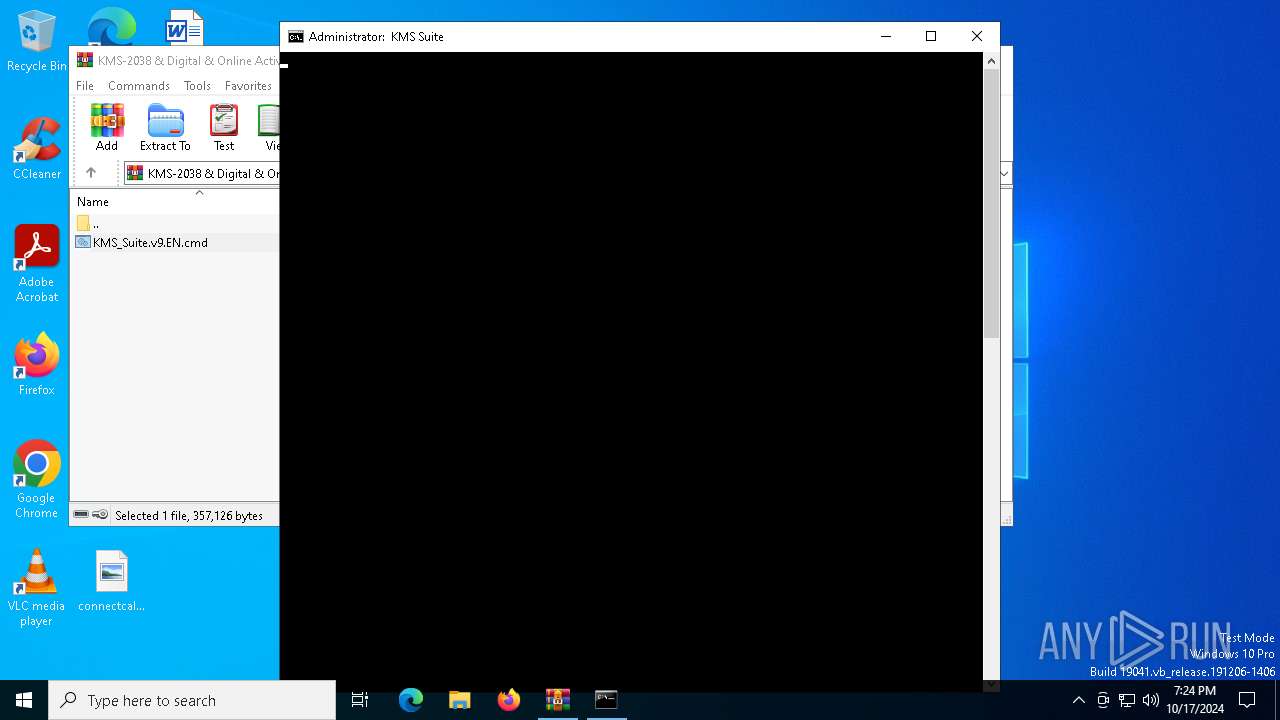
Task: Click the WinRAR title bar books icon
Action: click(85, 60)
